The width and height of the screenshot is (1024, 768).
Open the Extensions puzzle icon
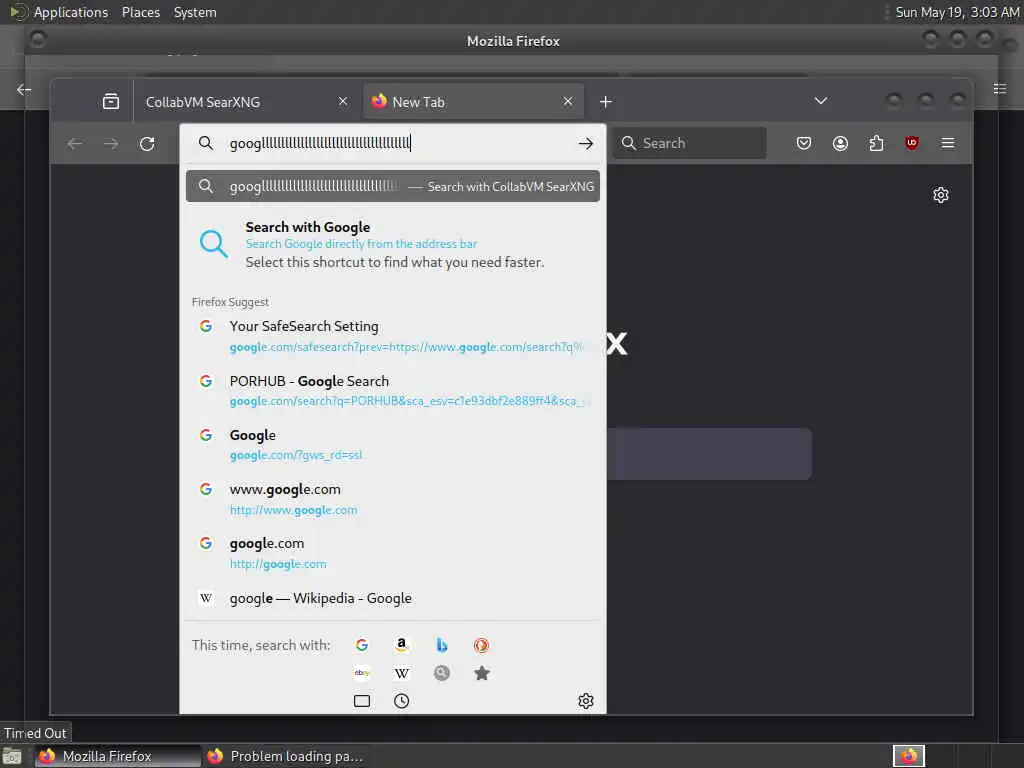point(876,143)
